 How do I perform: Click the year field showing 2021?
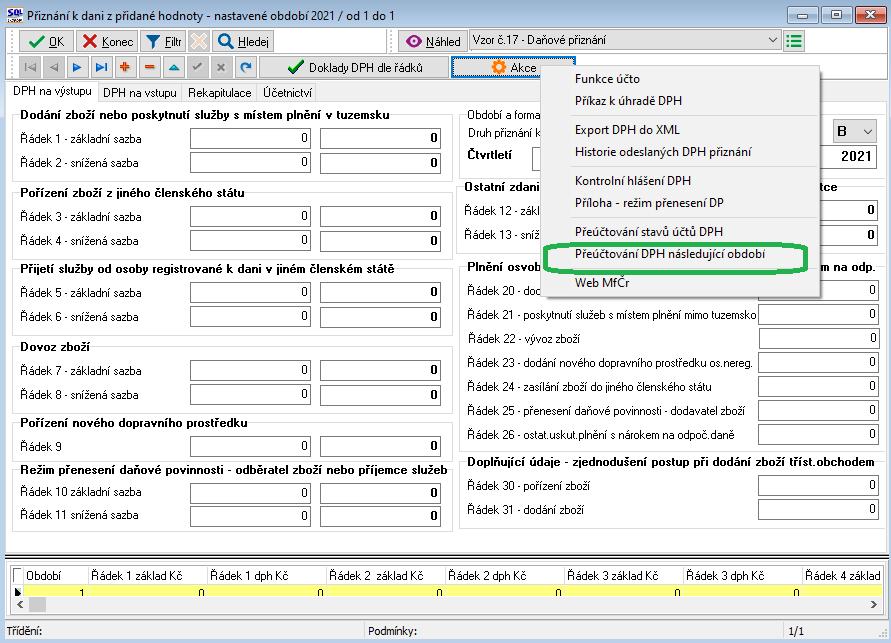tap(848, 156)
